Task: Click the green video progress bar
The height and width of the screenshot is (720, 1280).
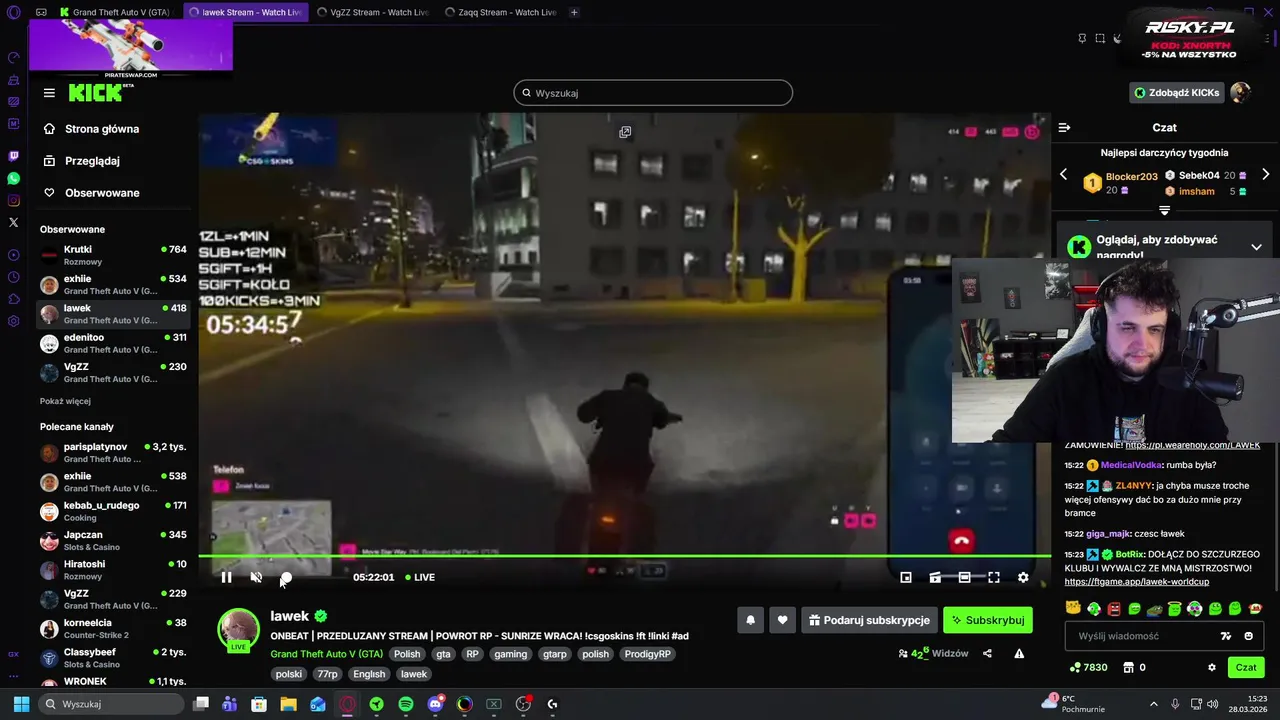Action: tap(625, 555)
